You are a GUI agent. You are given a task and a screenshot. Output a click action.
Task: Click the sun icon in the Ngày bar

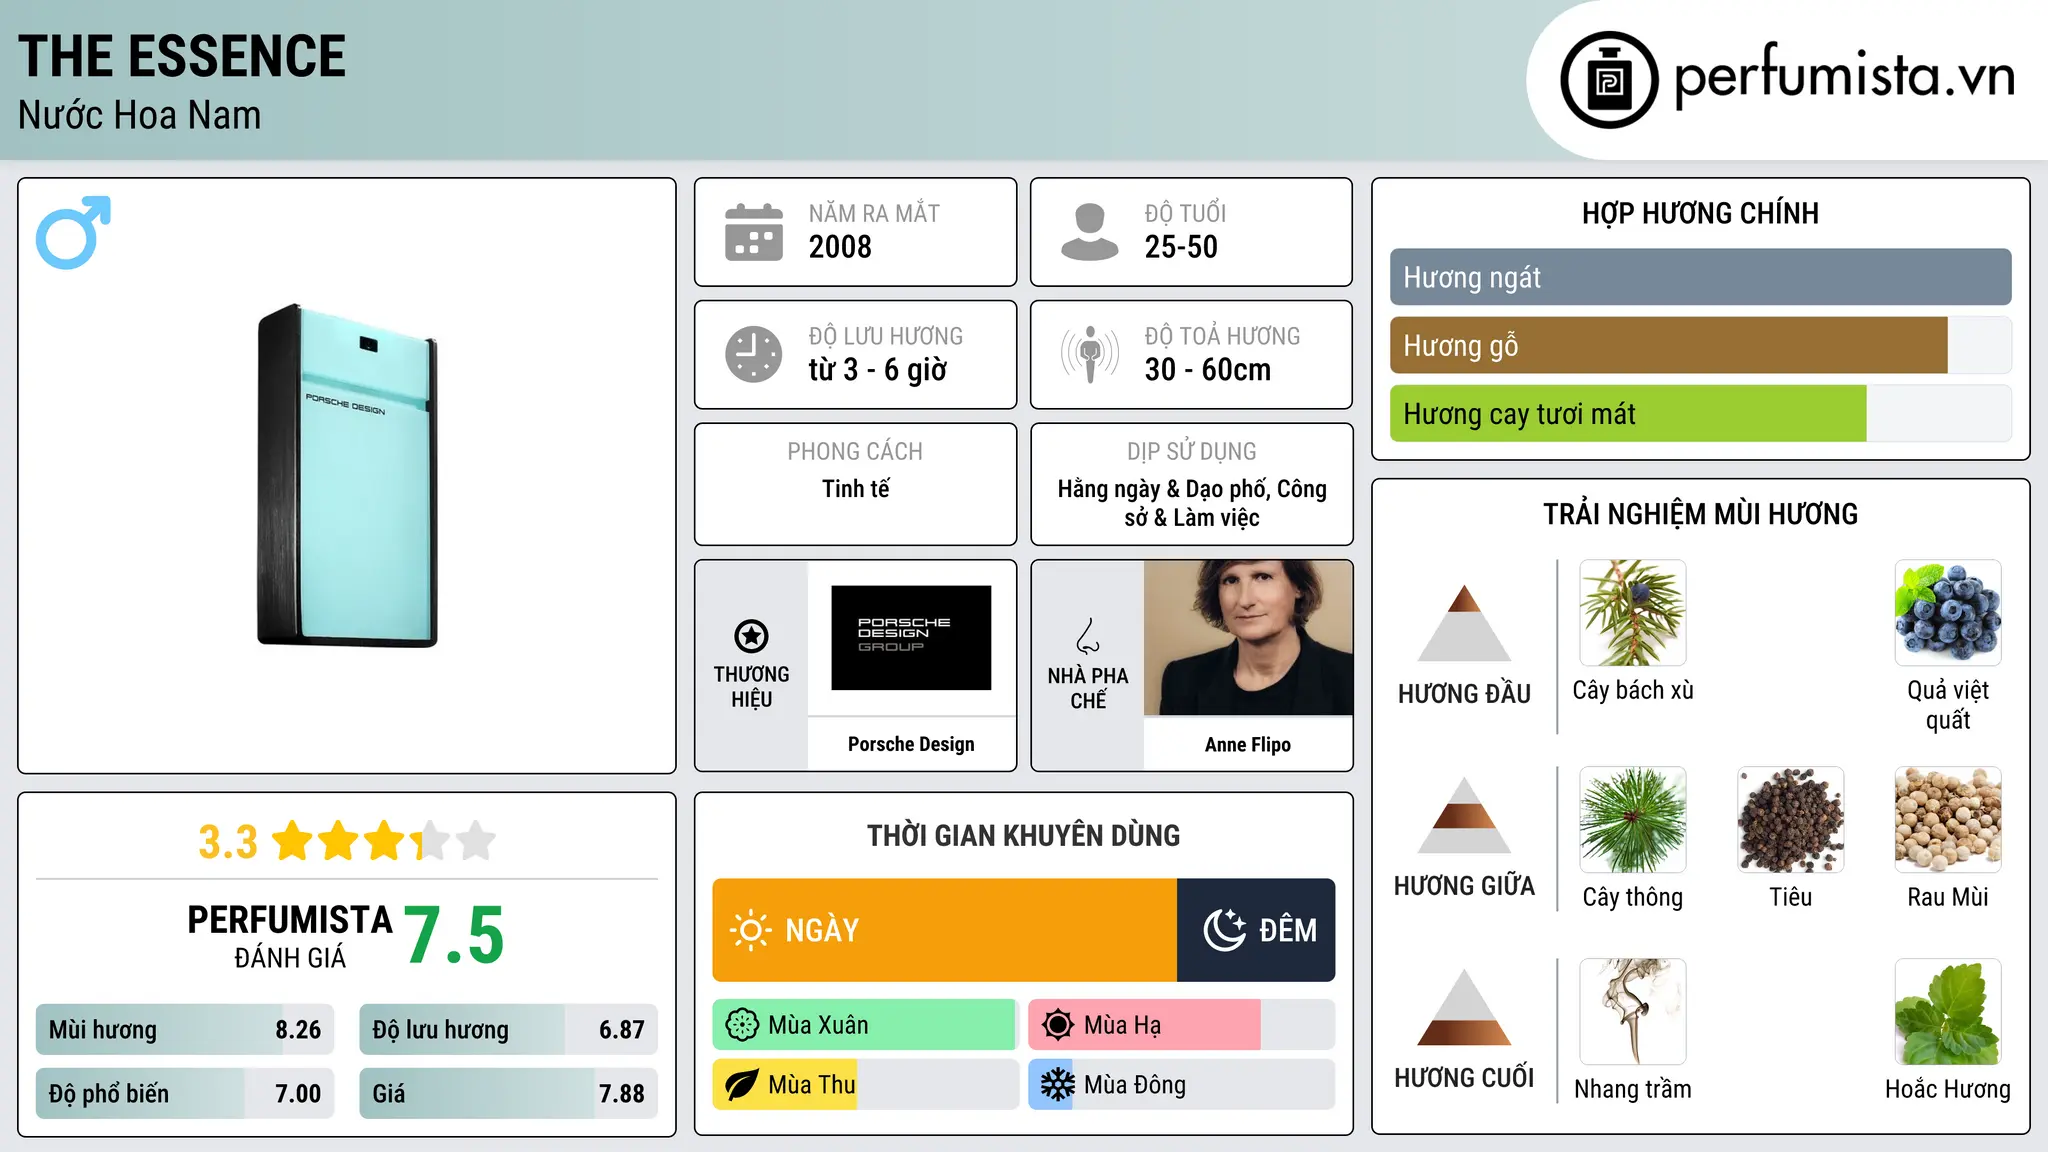pyautogui.click(x=751, y=930)
